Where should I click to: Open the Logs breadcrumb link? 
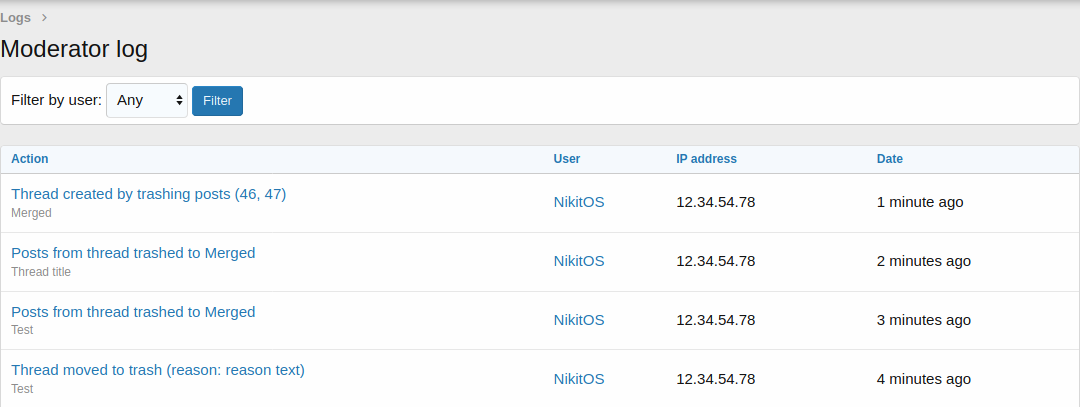tap(15, 17)
